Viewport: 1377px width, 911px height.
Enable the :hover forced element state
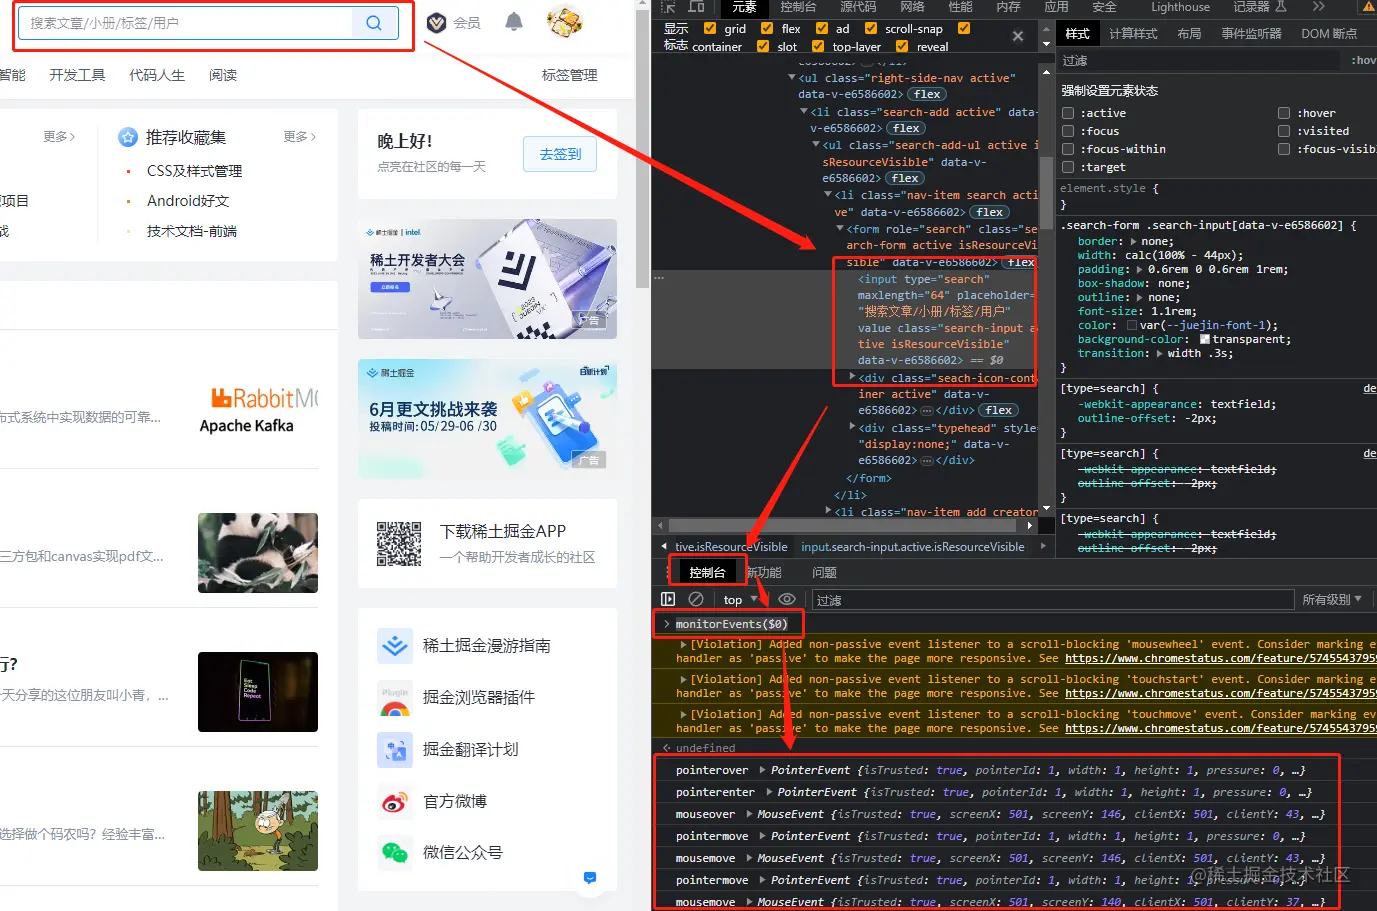[x=1284, y=112]
